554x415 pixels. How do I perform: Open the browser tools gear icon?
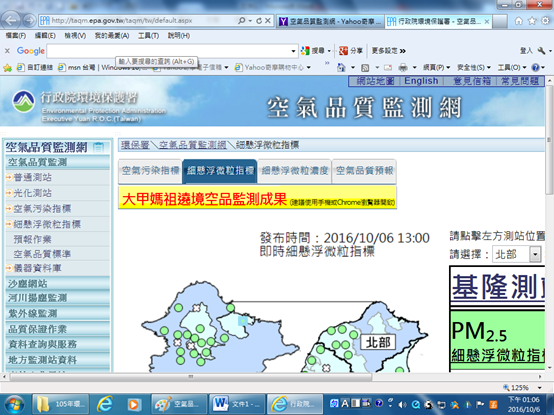[546, 21]
